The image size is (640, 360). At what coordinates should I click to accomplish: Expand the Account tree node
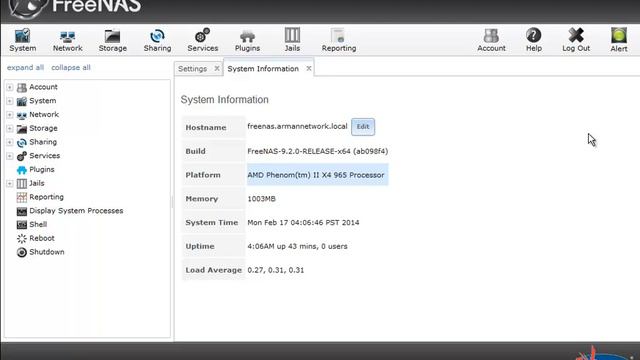pyautogui.click(x=9, y=87)
